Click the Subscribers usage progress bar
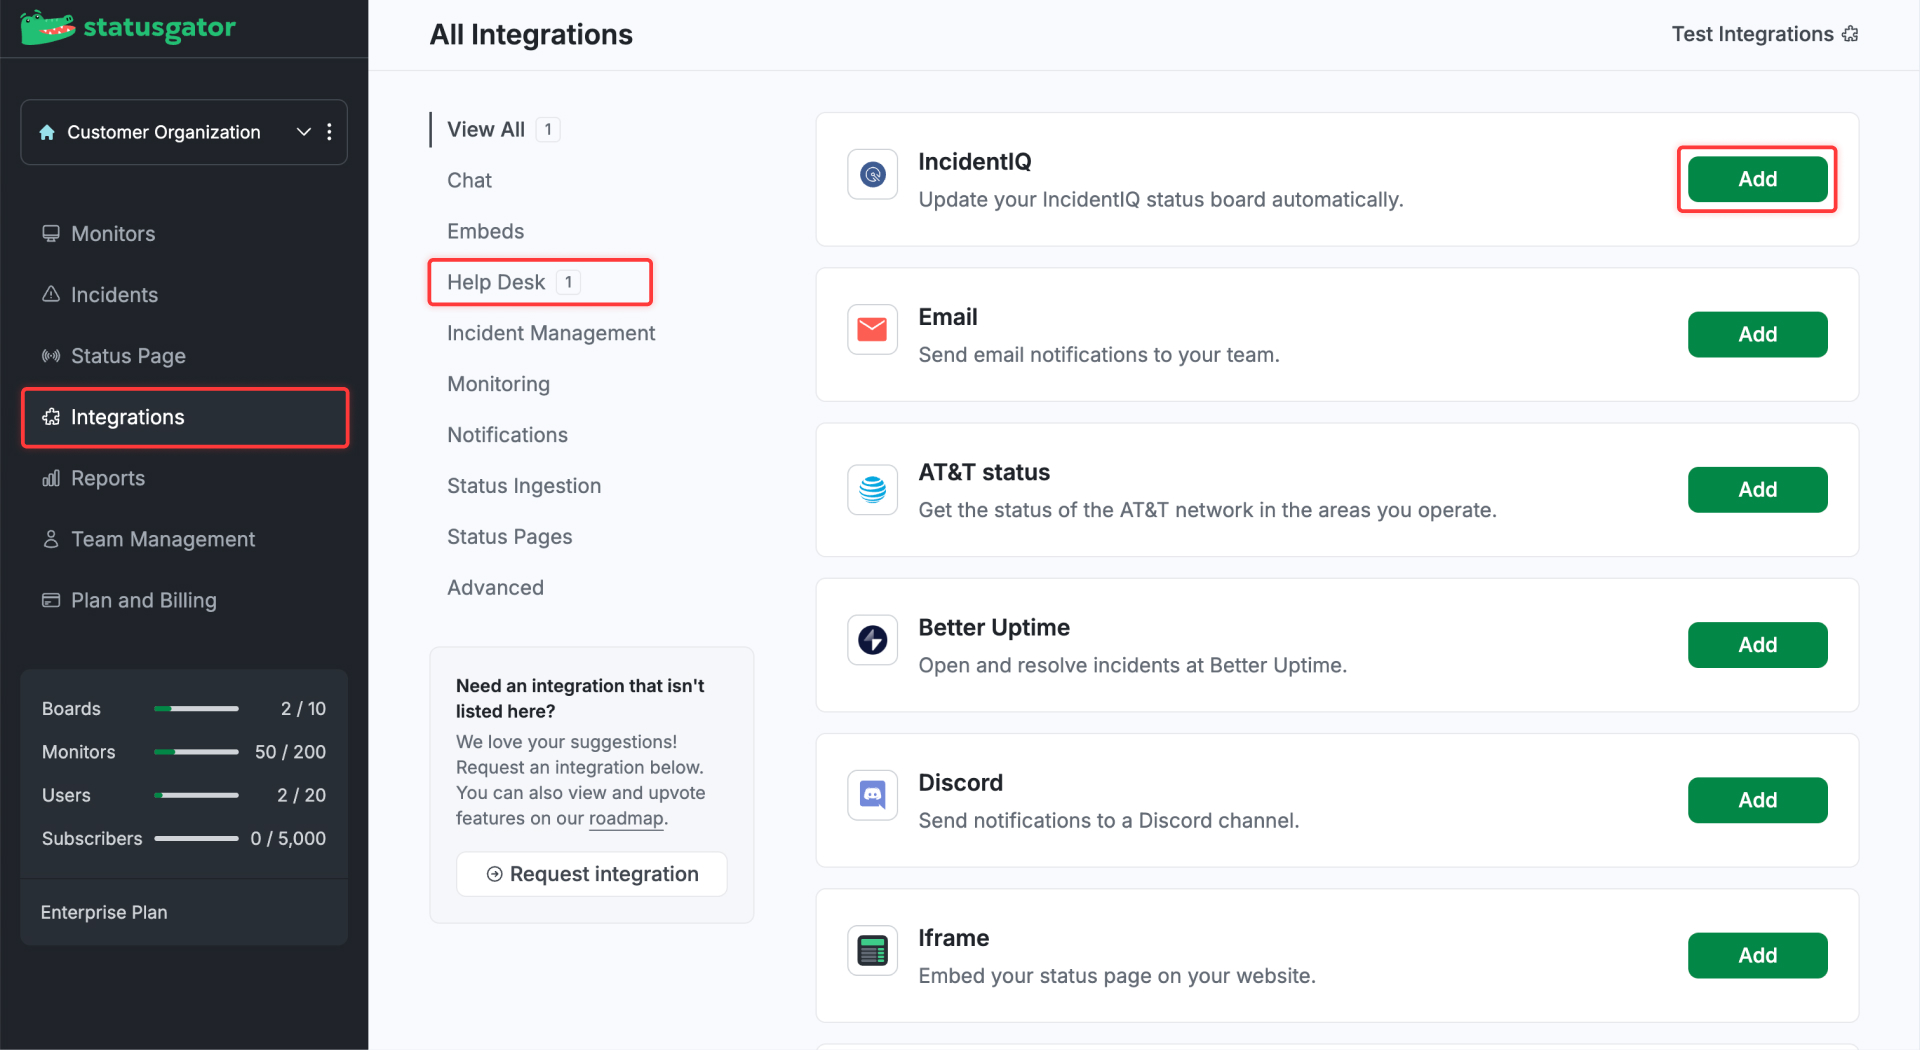 tap(196, 839)
